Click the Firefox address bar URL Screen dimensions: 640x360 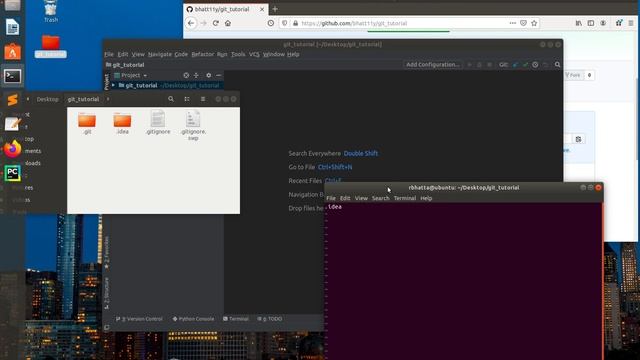pyautogui.click(x=354, y=23)
